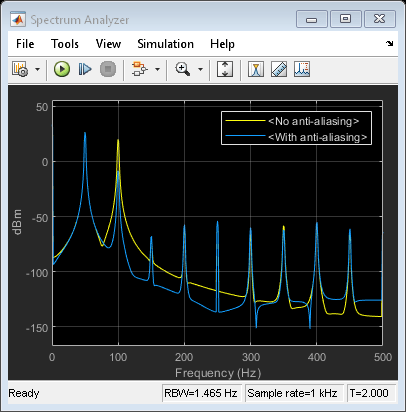
Task: Run the simulation with green play button
Action: point(62,69)
